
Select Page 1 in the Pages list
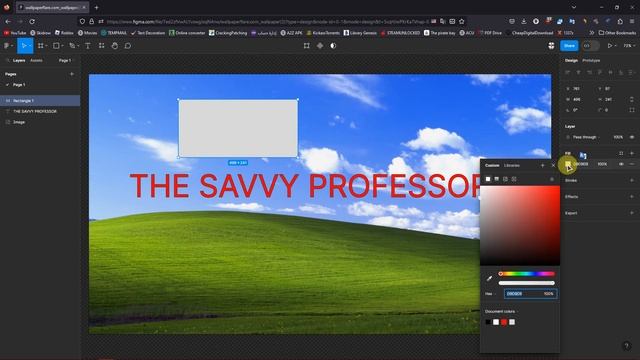(x=19, y=85)
